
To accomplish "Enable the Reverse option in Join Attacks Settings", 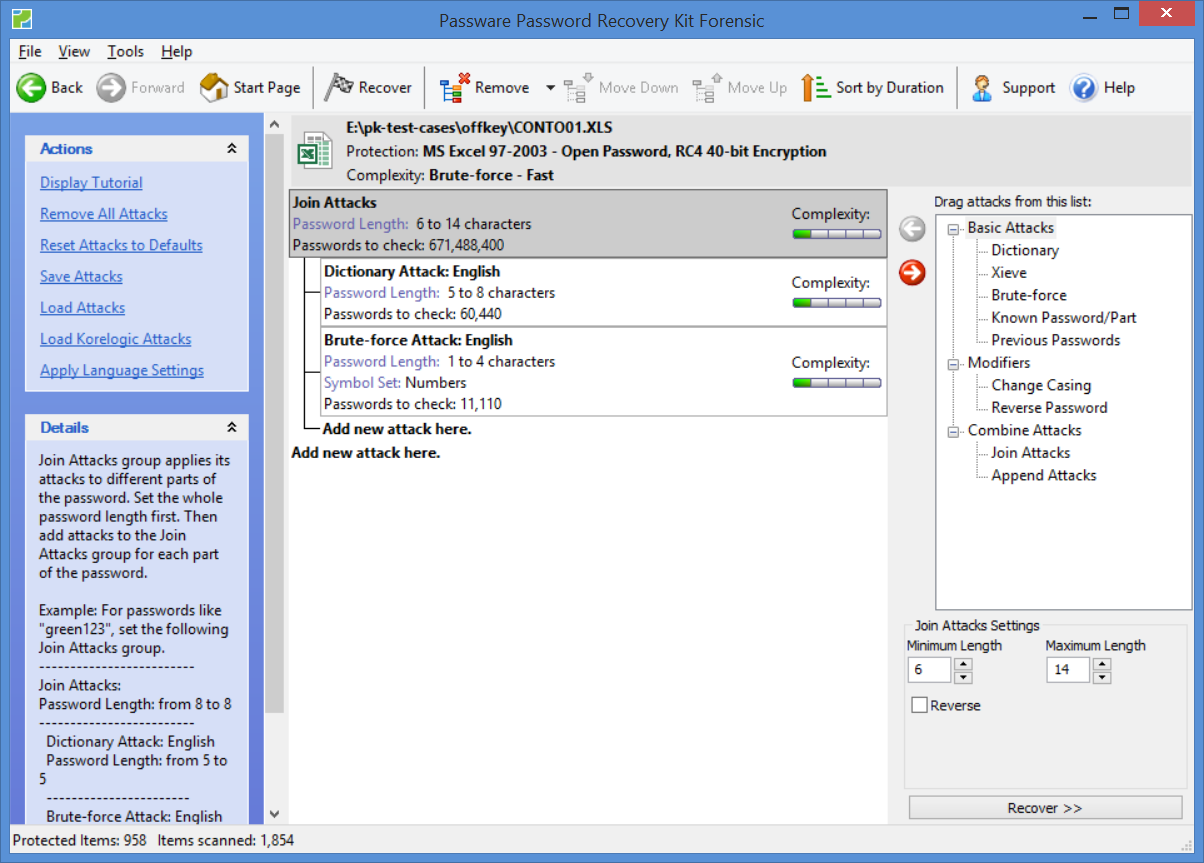I will click(x=920, y=705).
